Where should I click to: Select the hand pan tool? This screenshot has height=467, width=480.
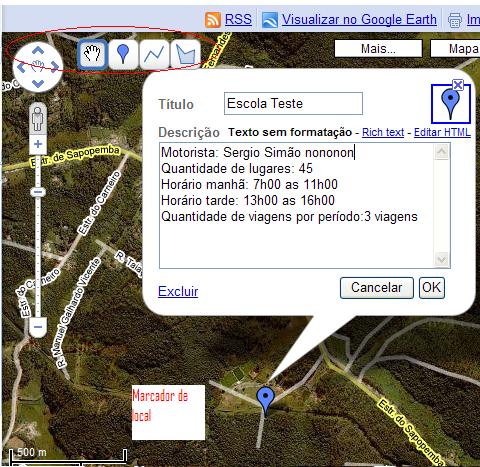pyautogui.click(x=93, y=54)
